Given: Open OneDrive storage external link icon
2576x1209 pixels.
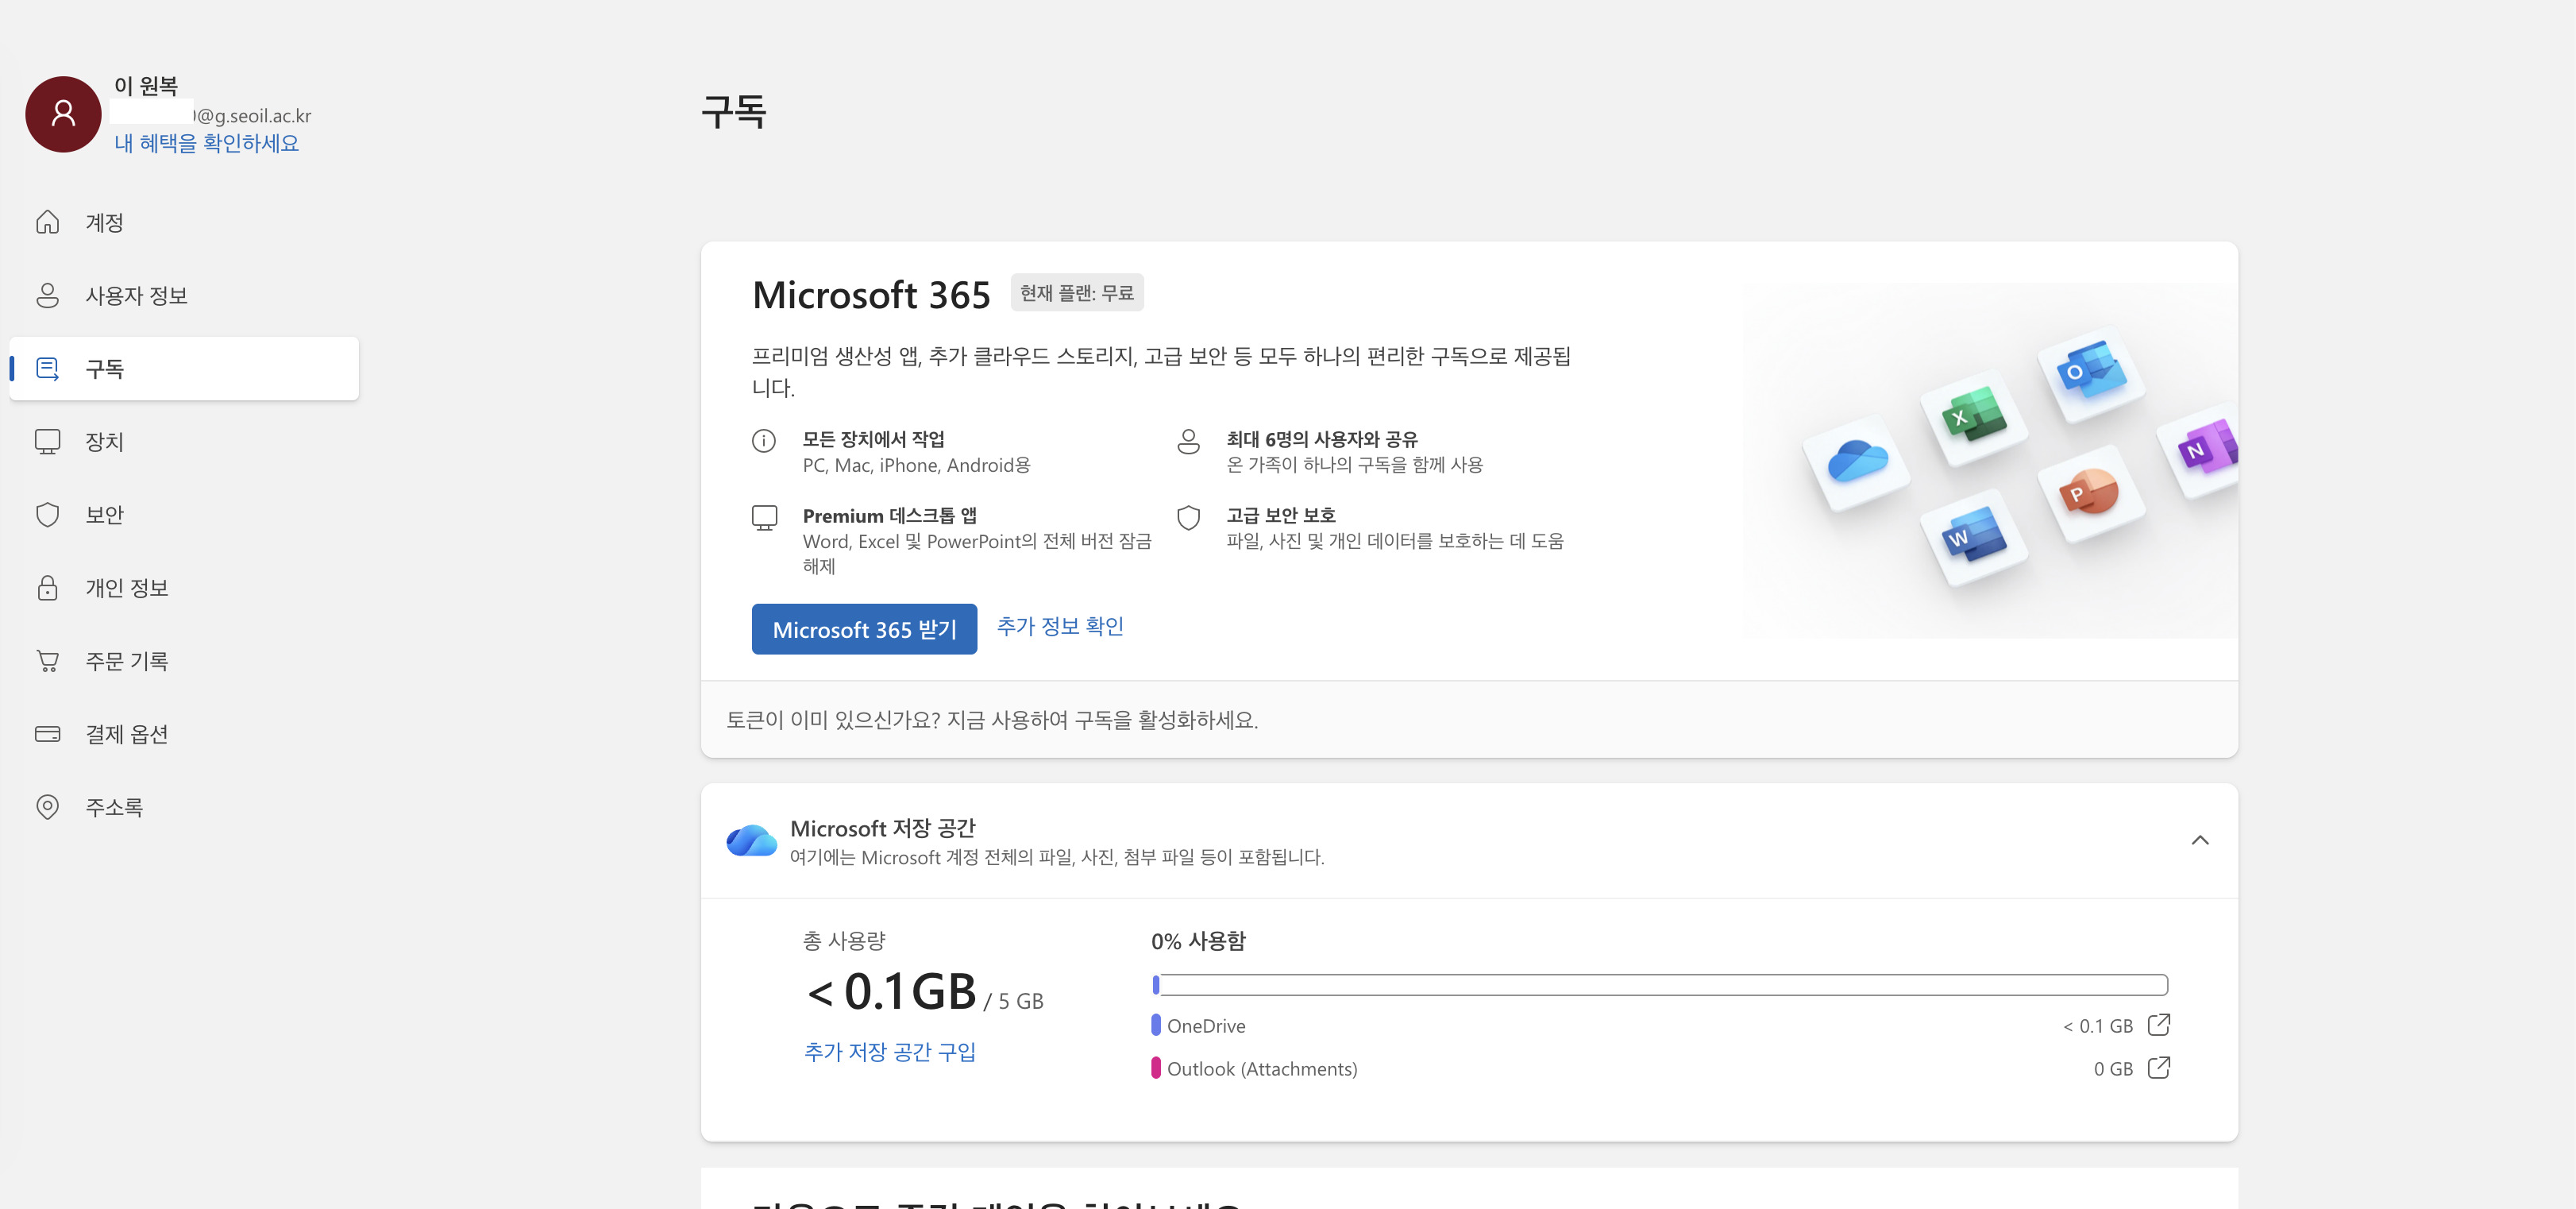Looking at the screenshot, I should pyautogui.click(x=2159, y=1024).
